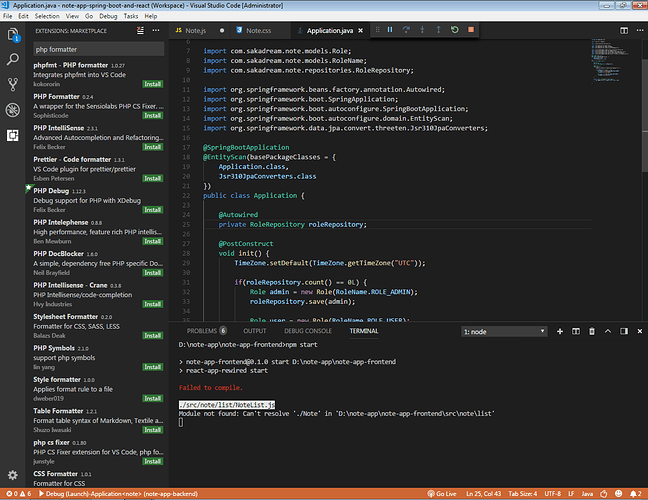The height and width of the screenshot is (500, 648).
Task: Open the Help menu
Action: pyautogui.click(x=151, y=16)
